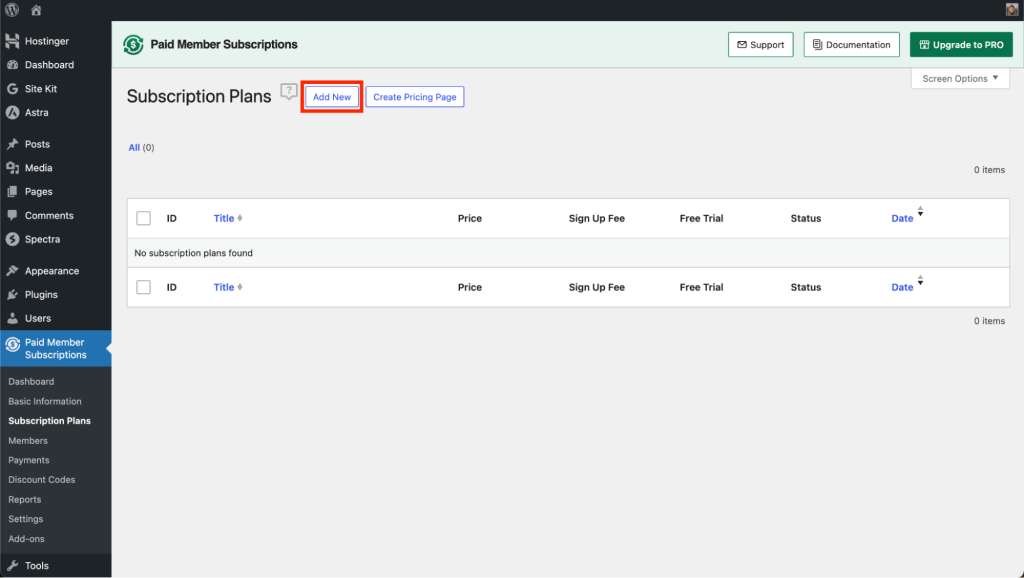Select the All (0) filter
This screenshot has height=578, width=1024.
tap(134, 147)
